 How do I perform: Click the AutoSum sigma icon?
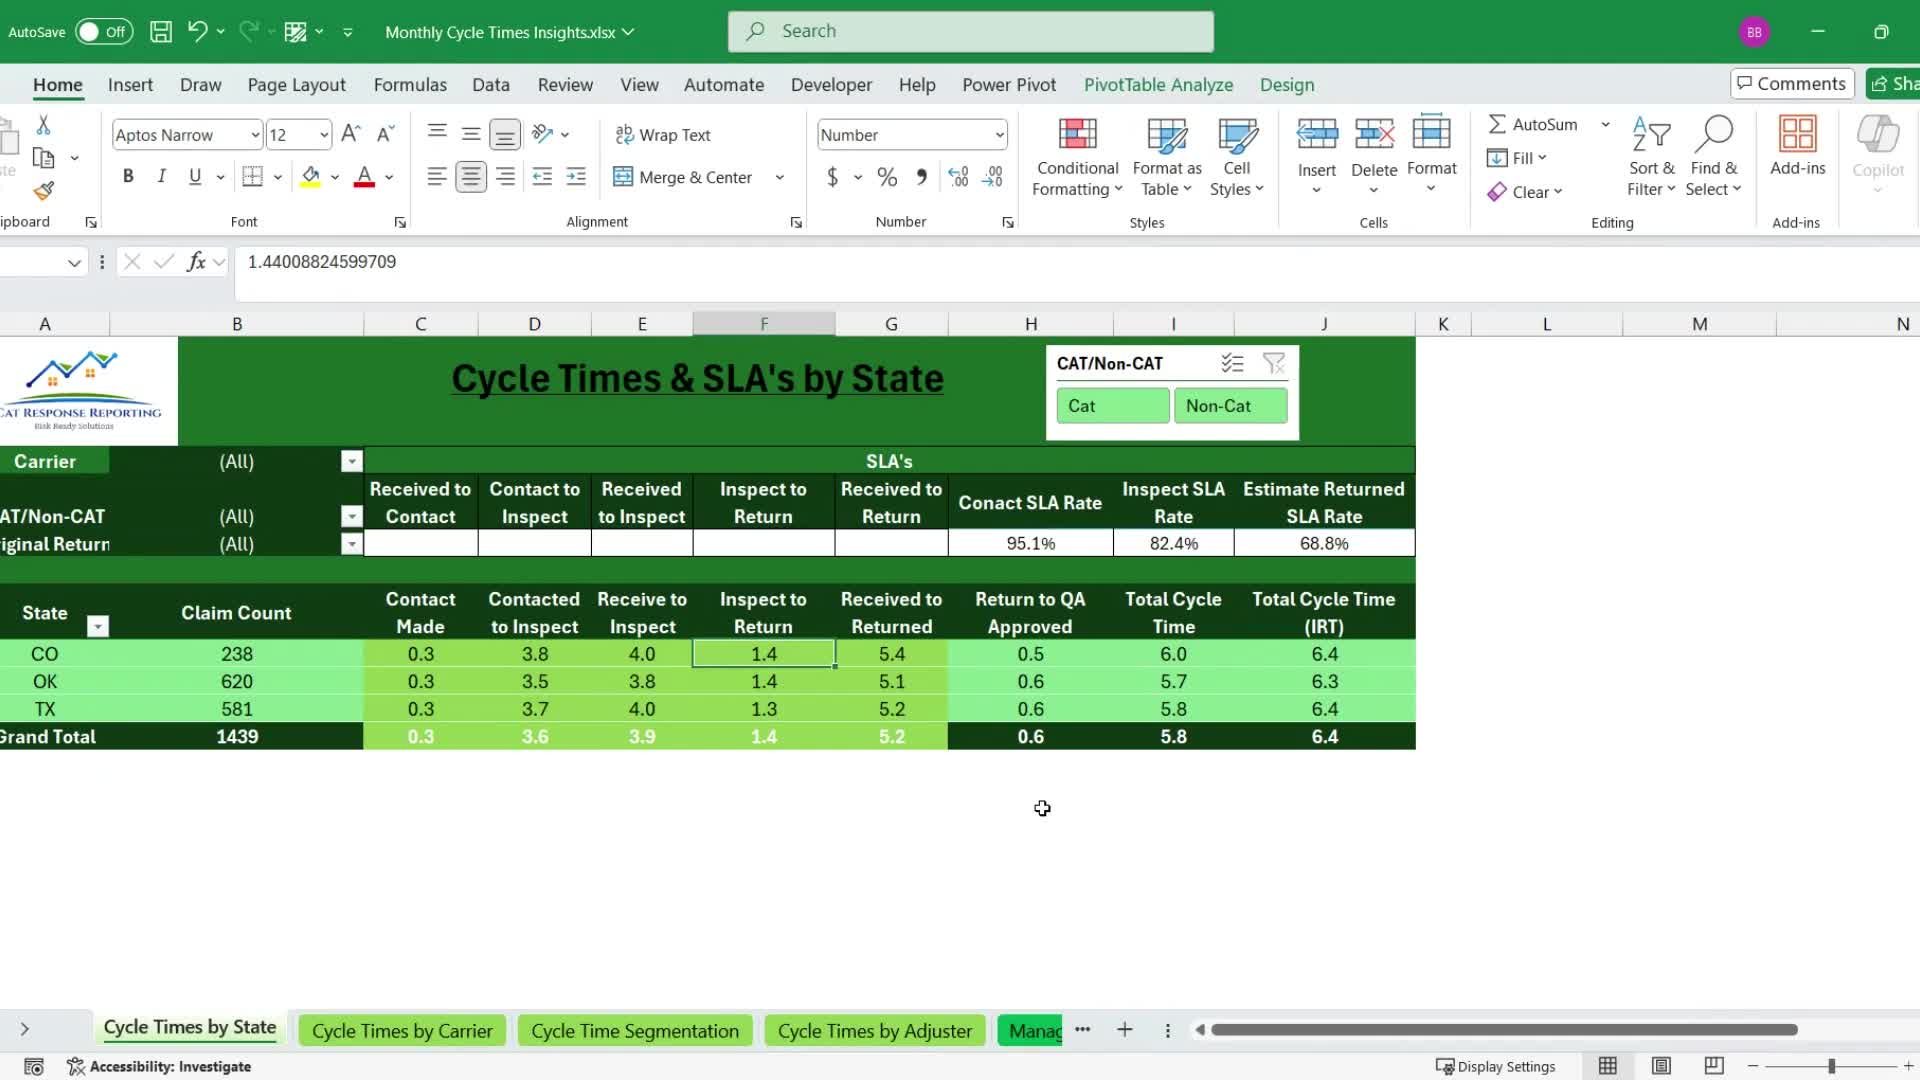(1497, 124)
